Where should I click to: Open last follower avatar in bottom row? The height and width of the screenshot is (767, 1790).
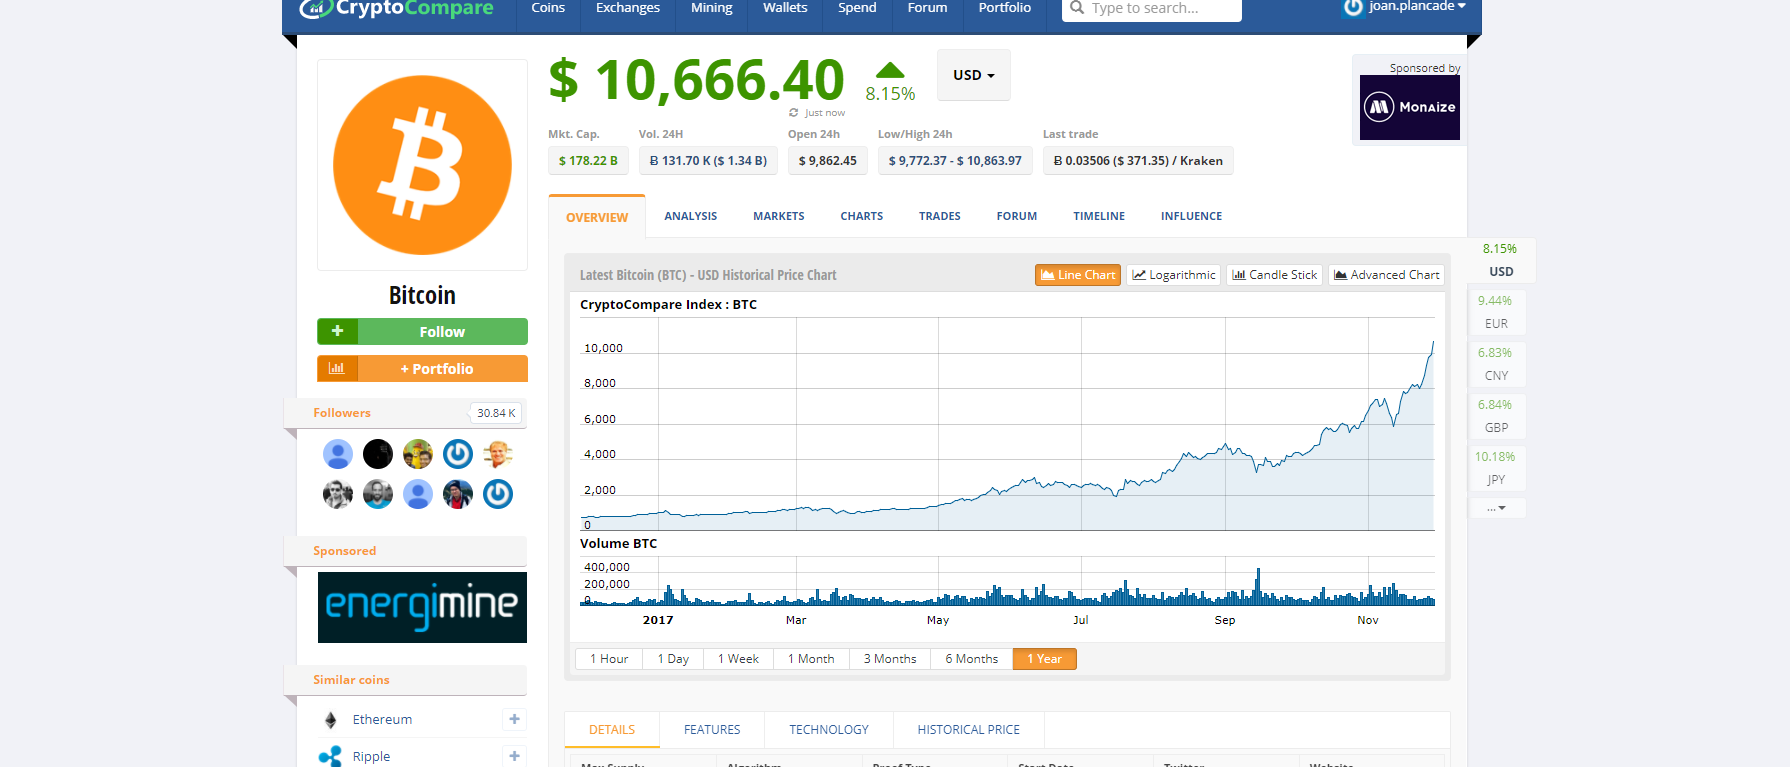(x=498, y=494)
